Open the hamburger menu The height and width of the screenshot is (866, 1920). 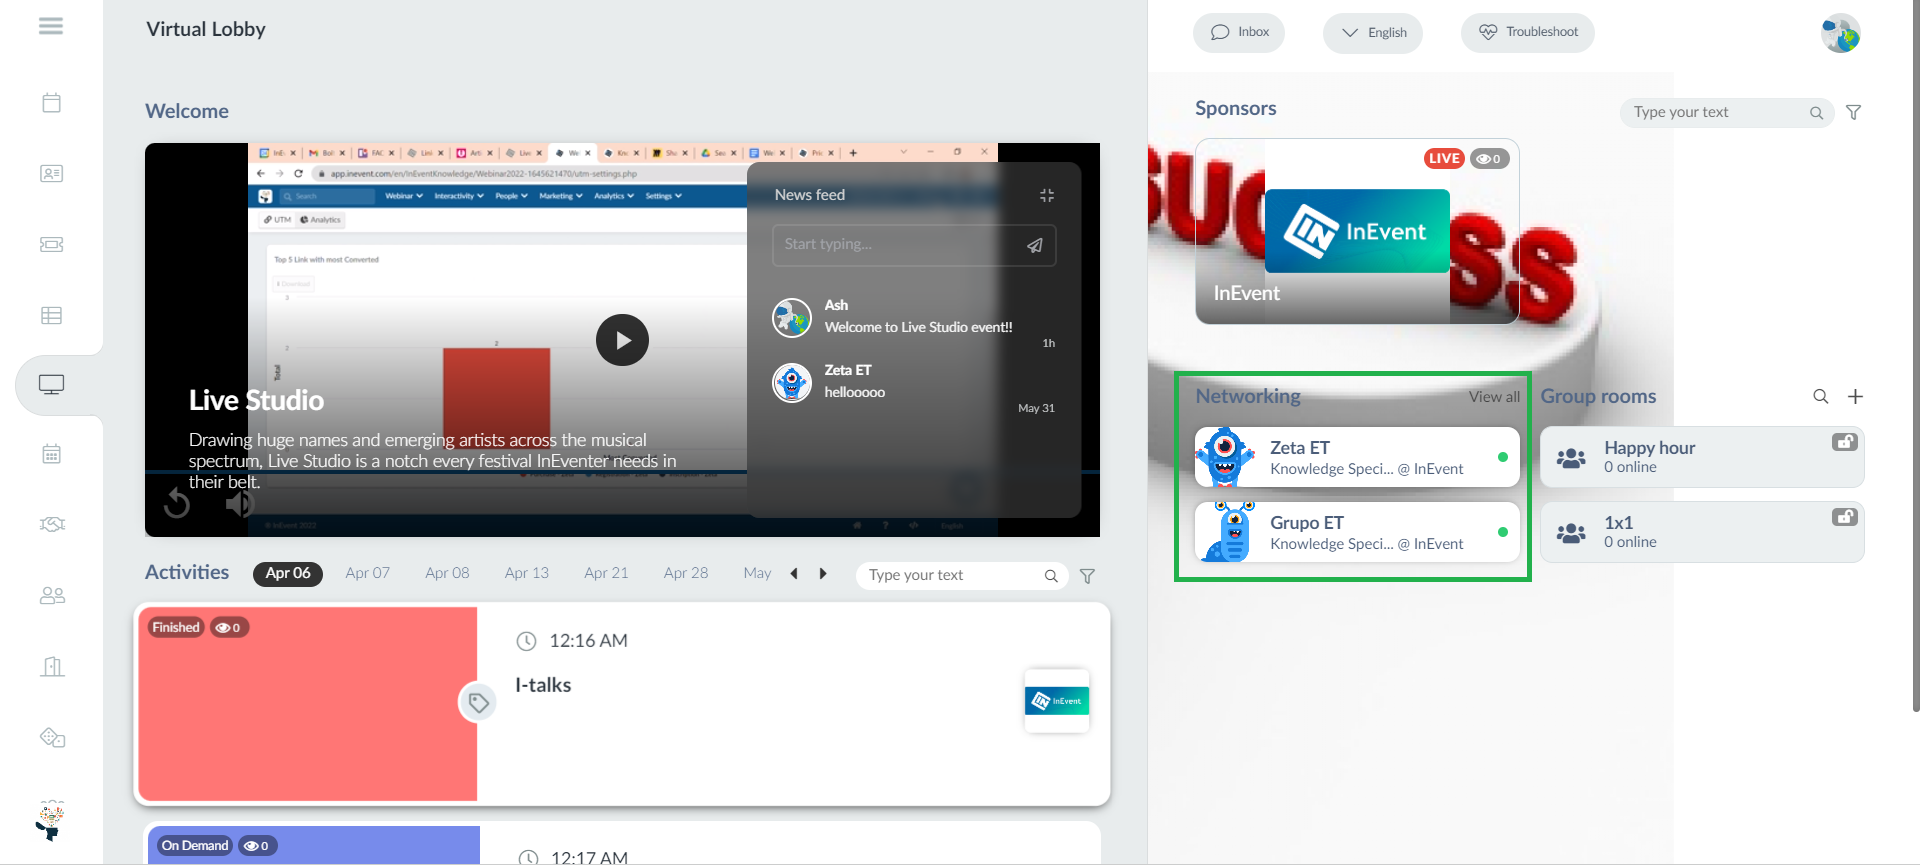(51, 26)
